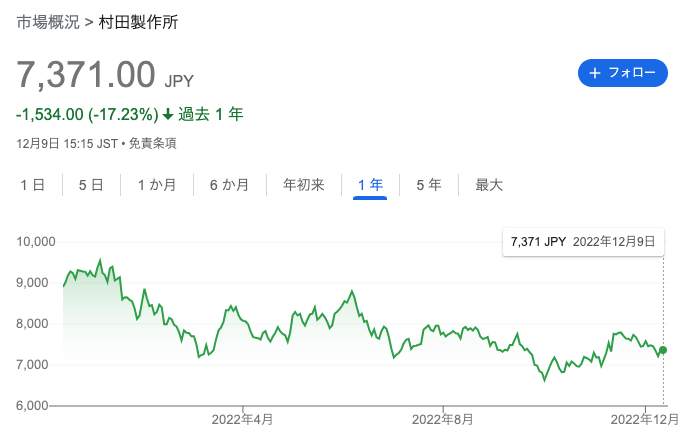Image resolution: width=689 pixels, height=439 pixels.
Task: Select the 1日 range tab
Action: coord(33,185)
